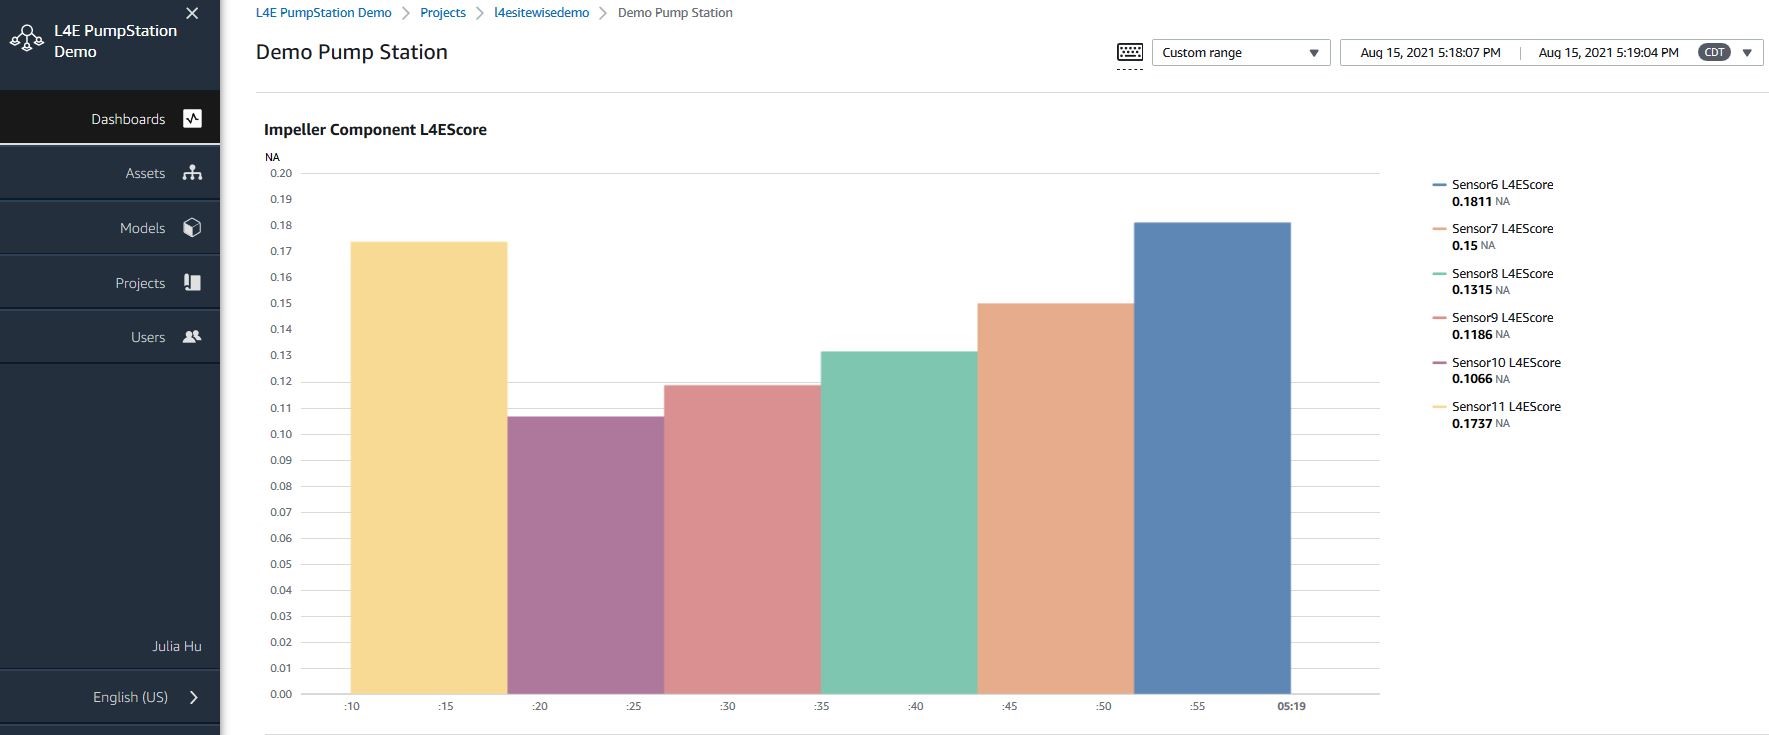1769x735 pixels.
Task: Click the Projects icon in the sidebar
Action: click(193, 283)
